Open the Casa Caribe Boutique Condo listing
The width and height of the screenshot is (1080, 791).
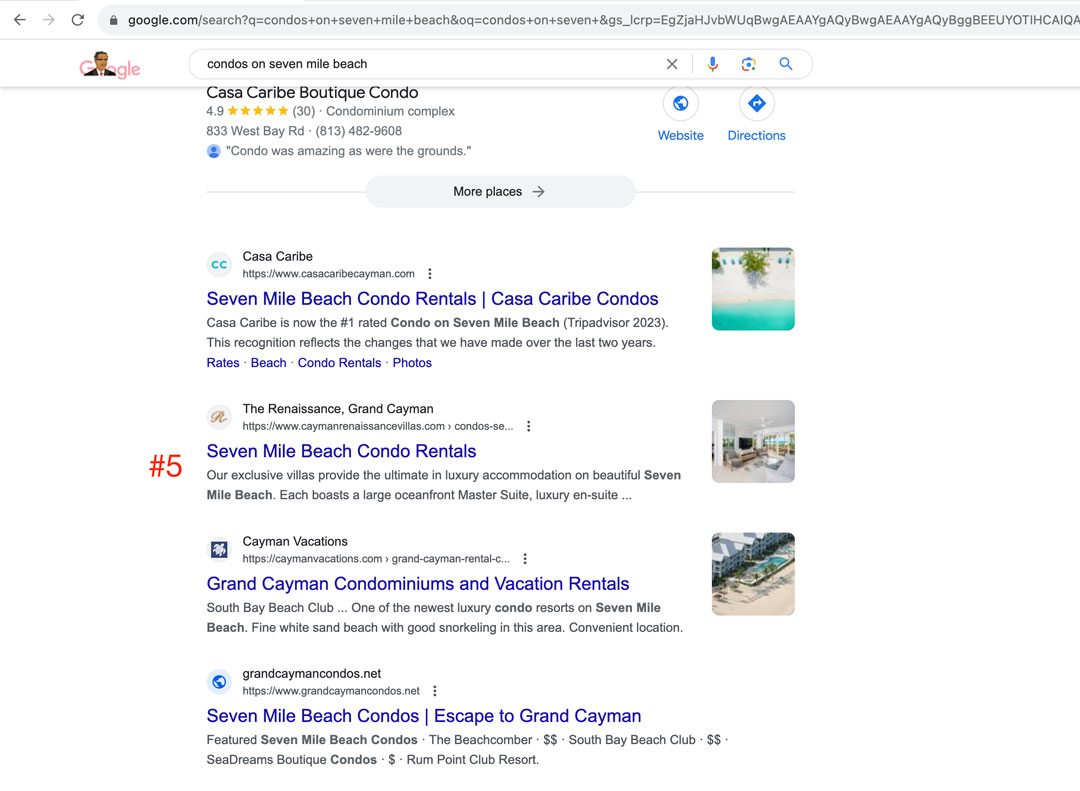pyautogui.click(x=312, y=92)
